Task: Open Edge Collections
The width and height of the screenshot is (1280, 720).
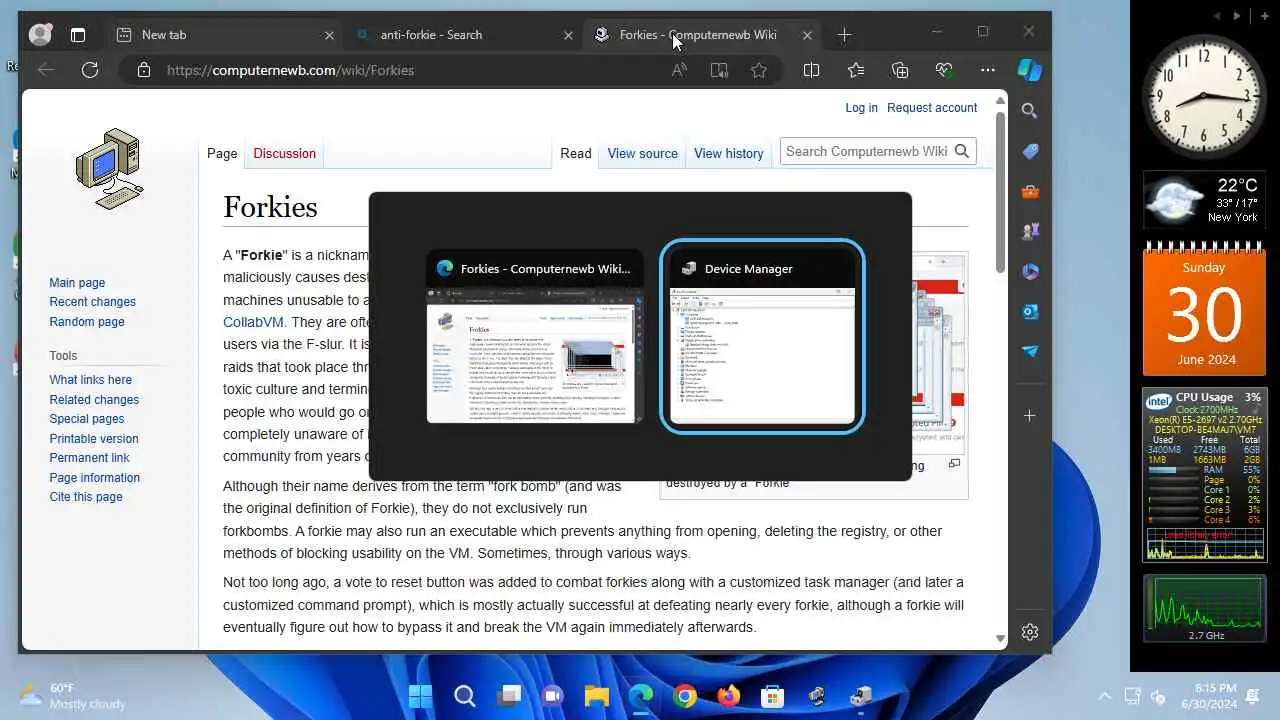Action: click(x=900, y=70)
